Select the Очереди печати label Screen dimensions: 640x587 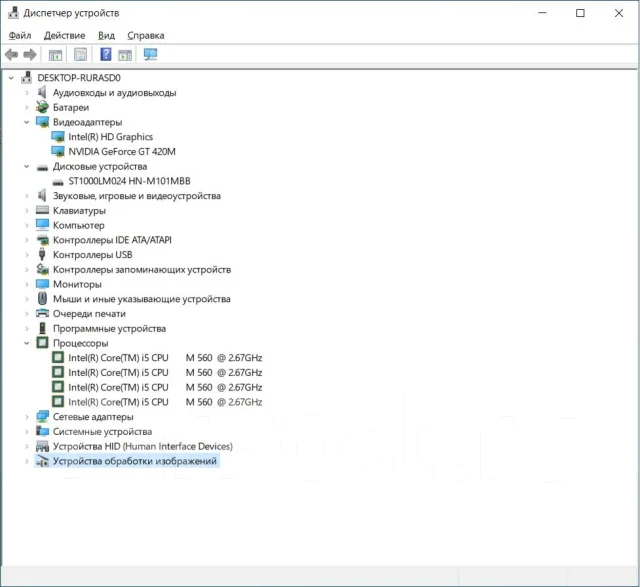click(89, 314)
